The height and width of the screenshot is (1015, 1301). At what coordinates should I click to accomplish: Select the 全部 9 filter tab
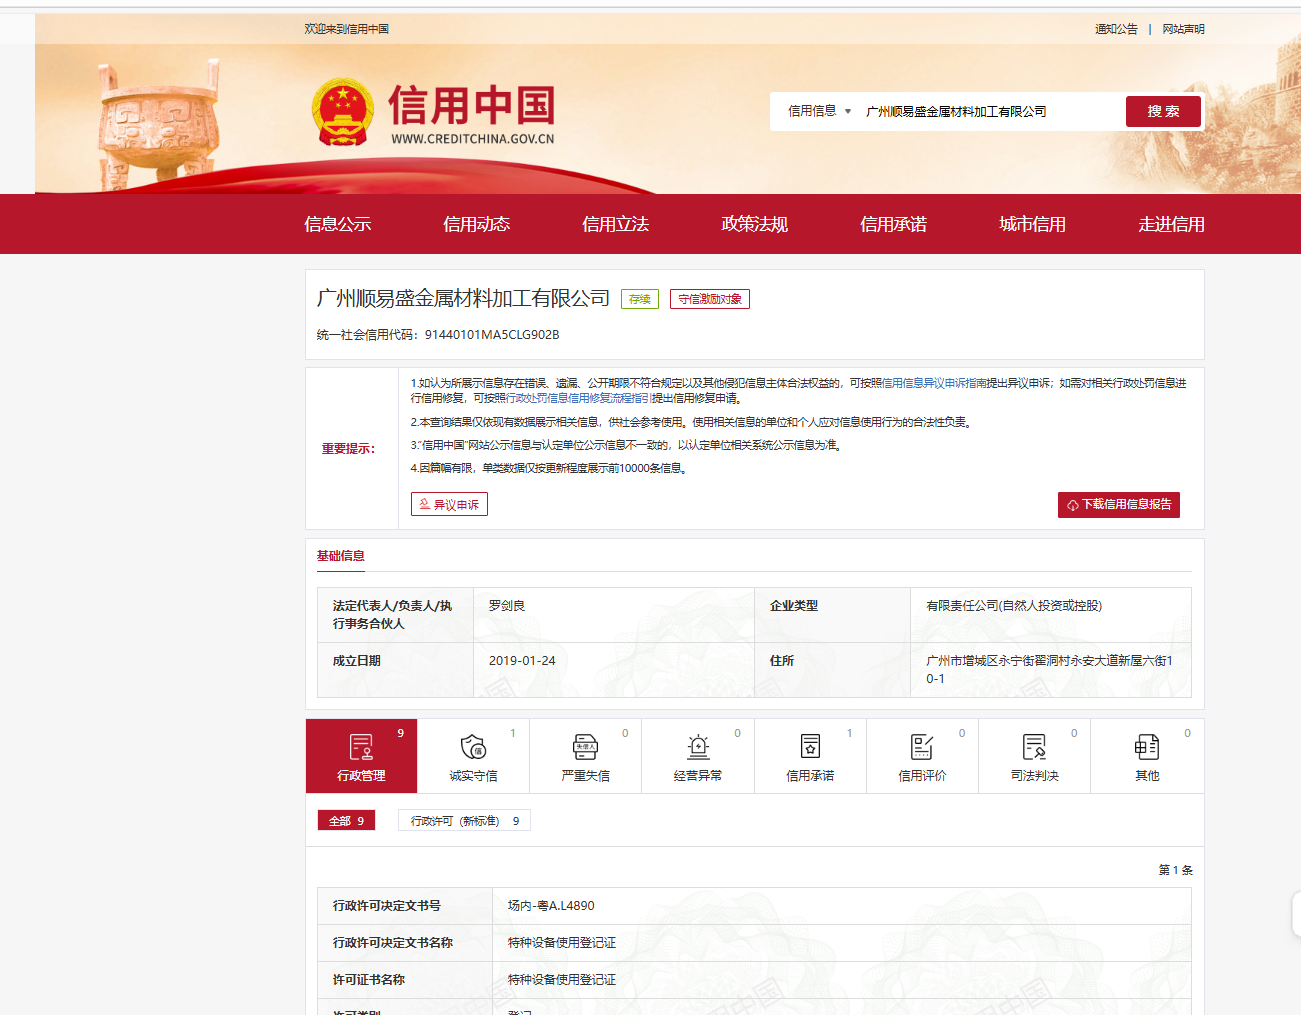(x=346, y=821)
